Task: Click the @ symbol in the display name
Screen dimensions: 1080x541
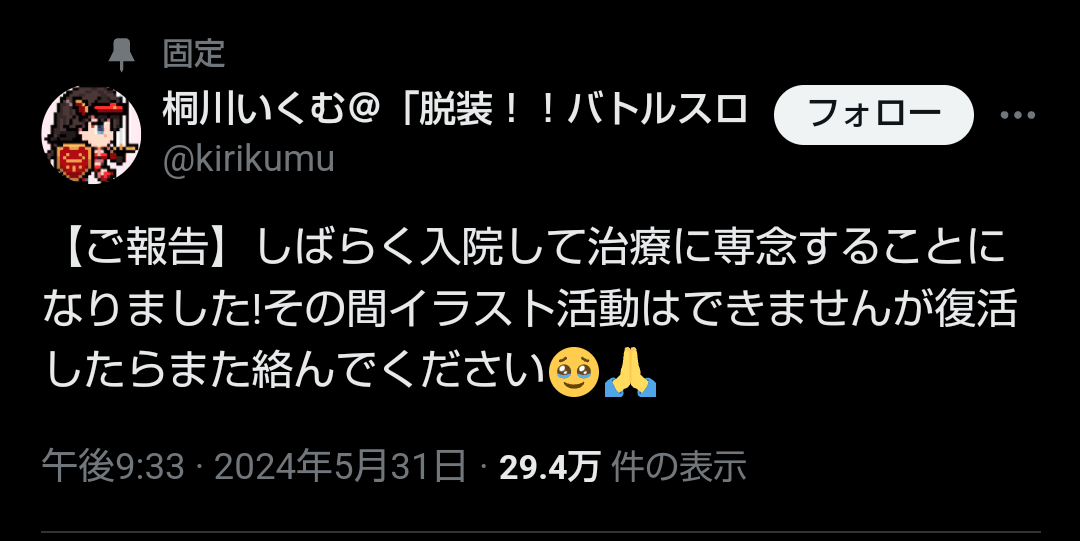Action: [363, 111]
